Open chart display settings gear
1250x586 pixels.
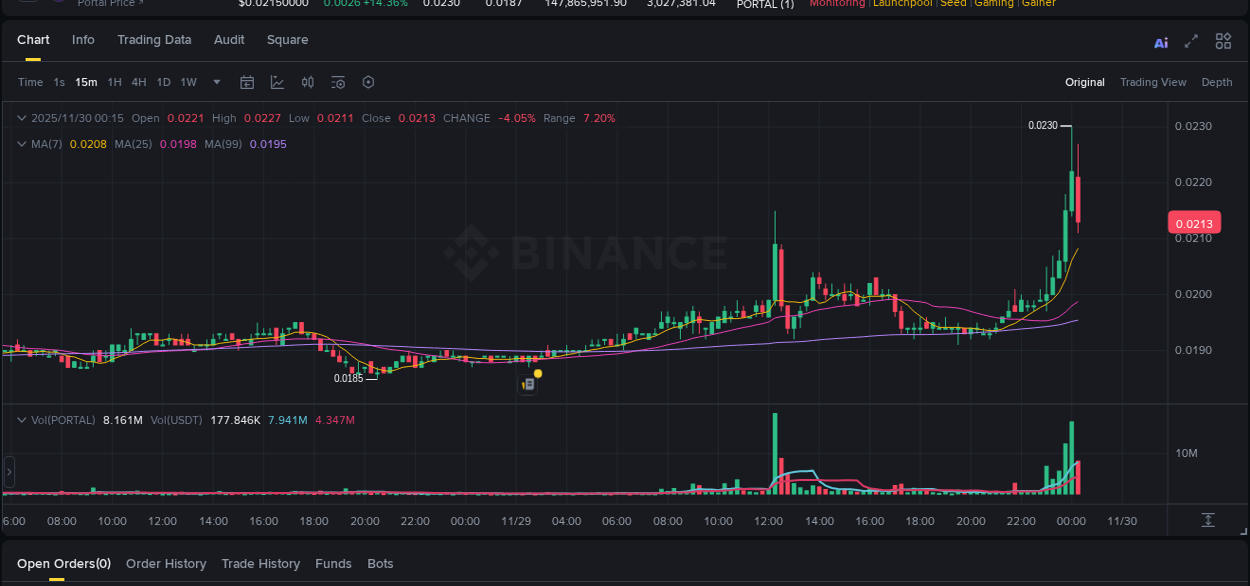(x=368, y=82)
